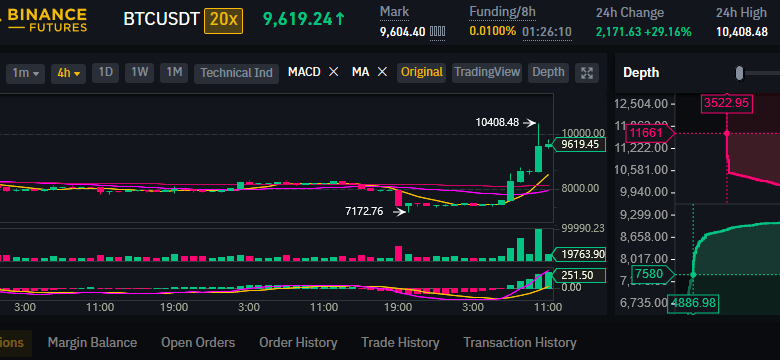Image resolution: width=780 pixels, height=360 pixels.
Task: Show Depth chart view
Action: (548, 73)
